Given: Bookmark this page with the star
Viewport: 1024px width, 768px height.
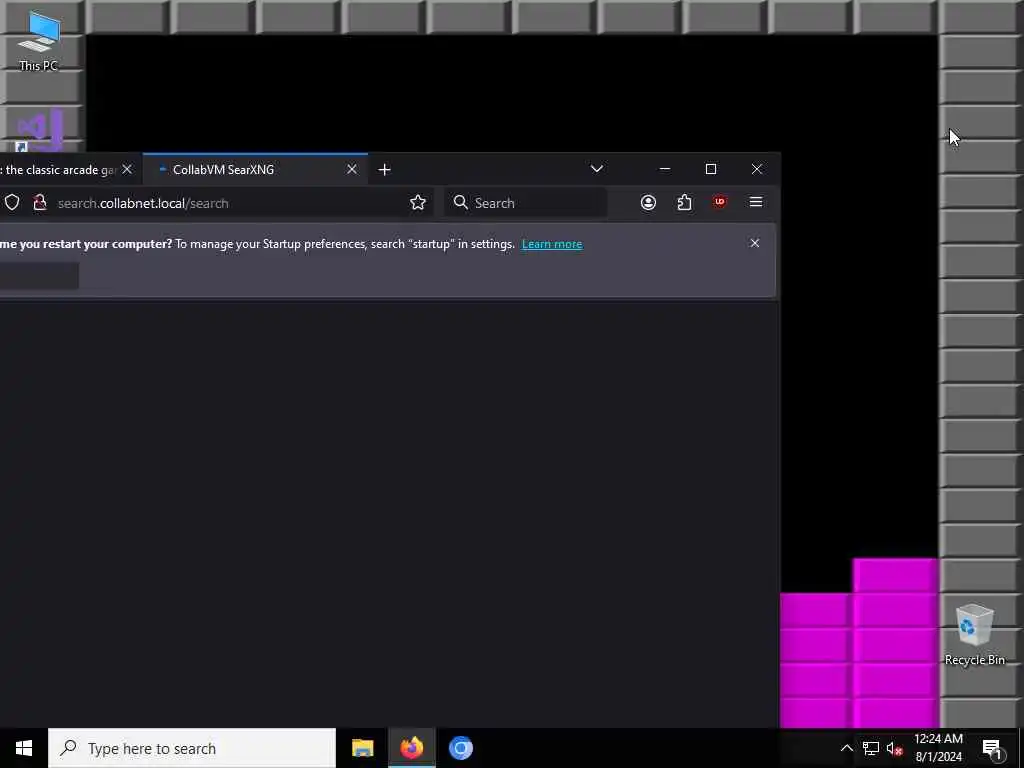Looking at the screenshot, I should 418,202.
